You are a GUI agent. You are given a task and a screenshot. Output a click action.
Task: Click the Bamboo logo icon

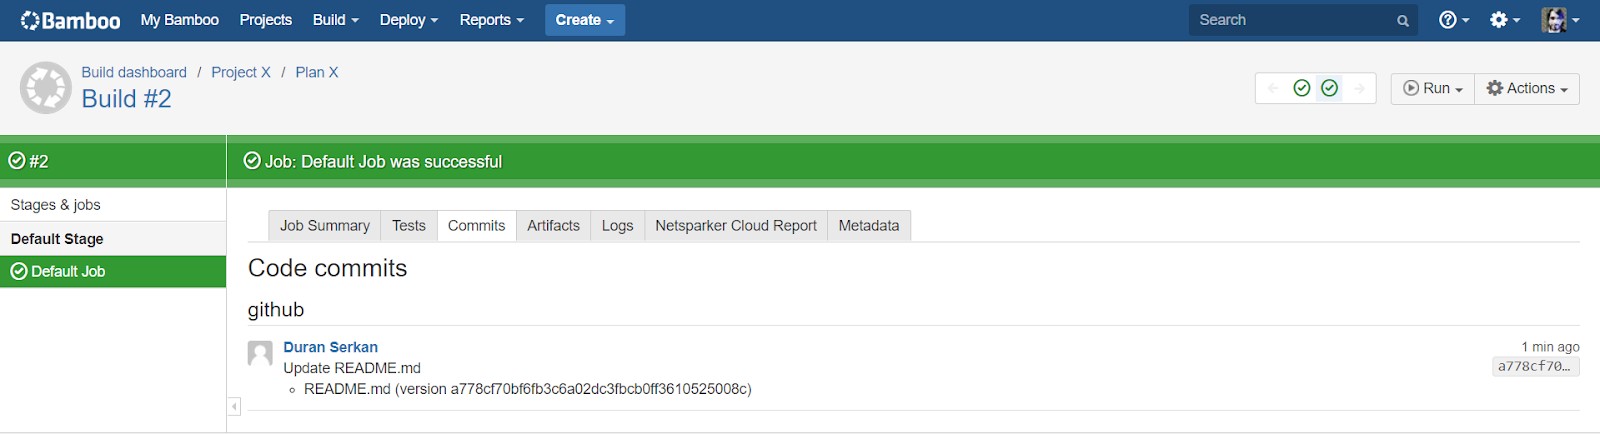(x=30, y=20)
